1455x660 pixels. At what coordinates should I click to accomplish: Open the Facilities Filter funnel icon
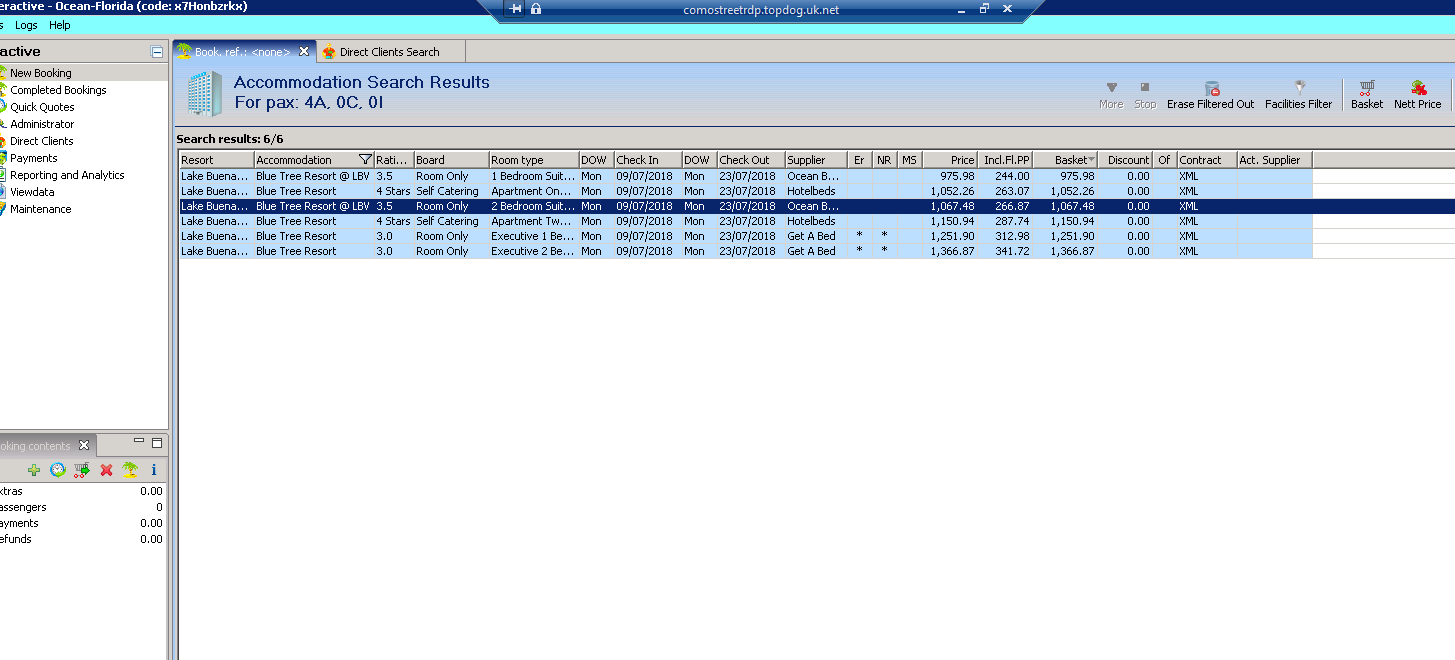coord(1299,88)
